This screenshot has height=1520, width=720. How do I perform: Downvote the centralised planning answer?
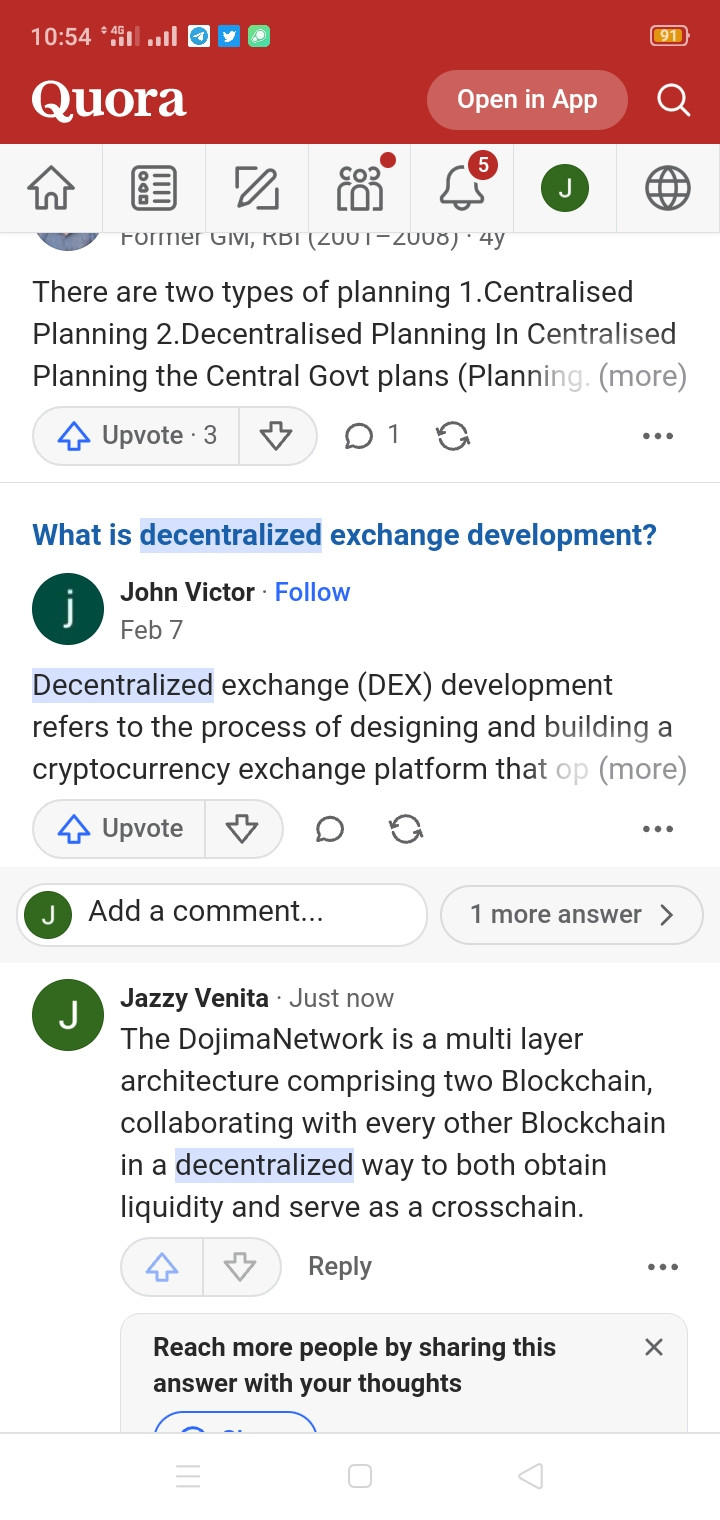coord(277,435)
